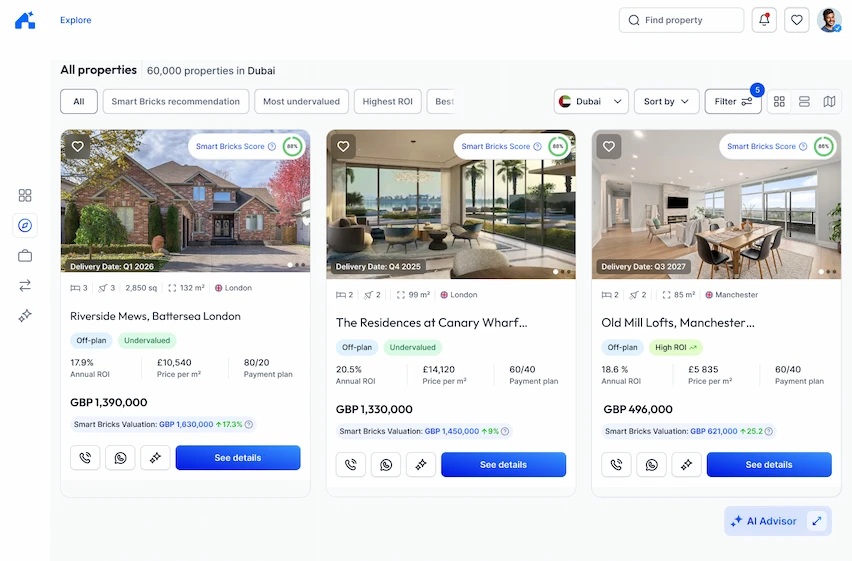This screenshot has height=561, width=852.
Task: See details for GBP 1,330,000 property
Action: click(503, 465)
